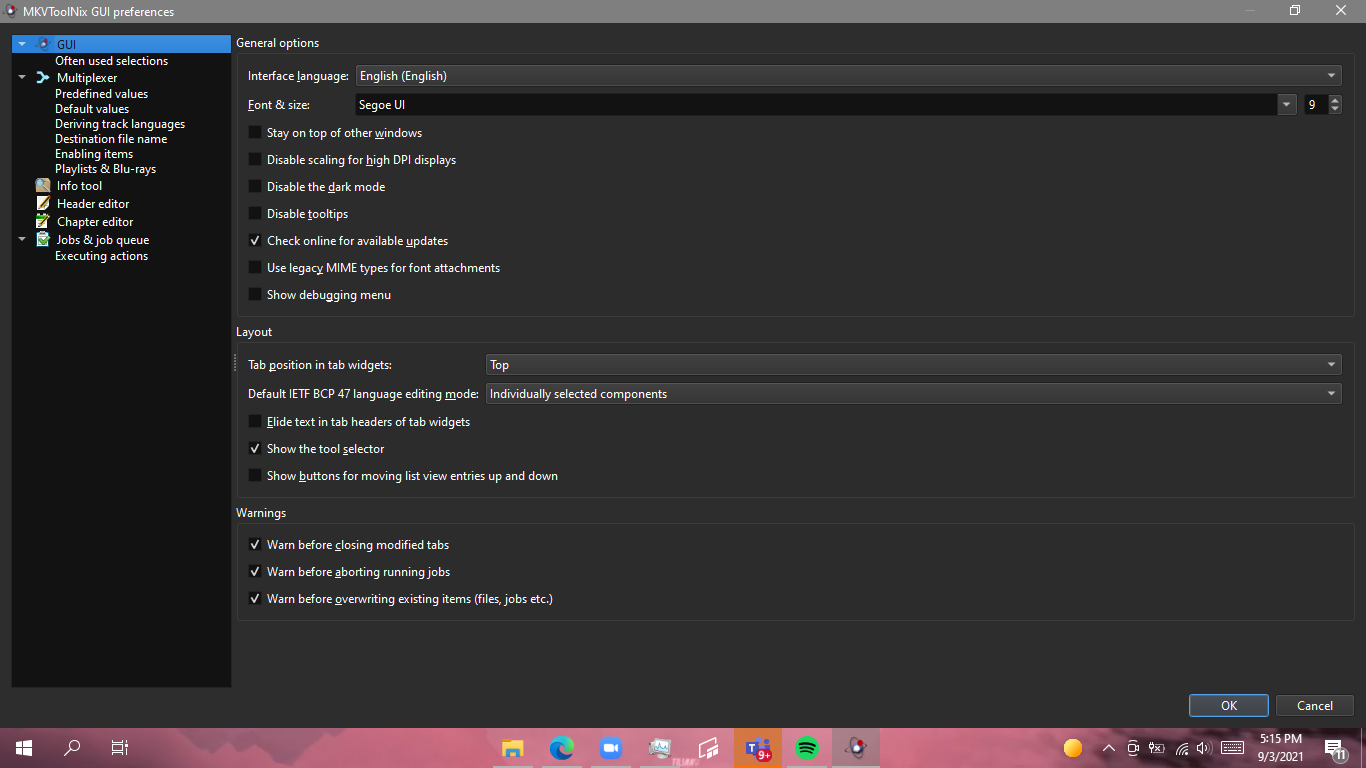This screenshot has width=1366, height=768.
Task: Go to Playlists & Blu-rays settings
Action: click(105, 169)
